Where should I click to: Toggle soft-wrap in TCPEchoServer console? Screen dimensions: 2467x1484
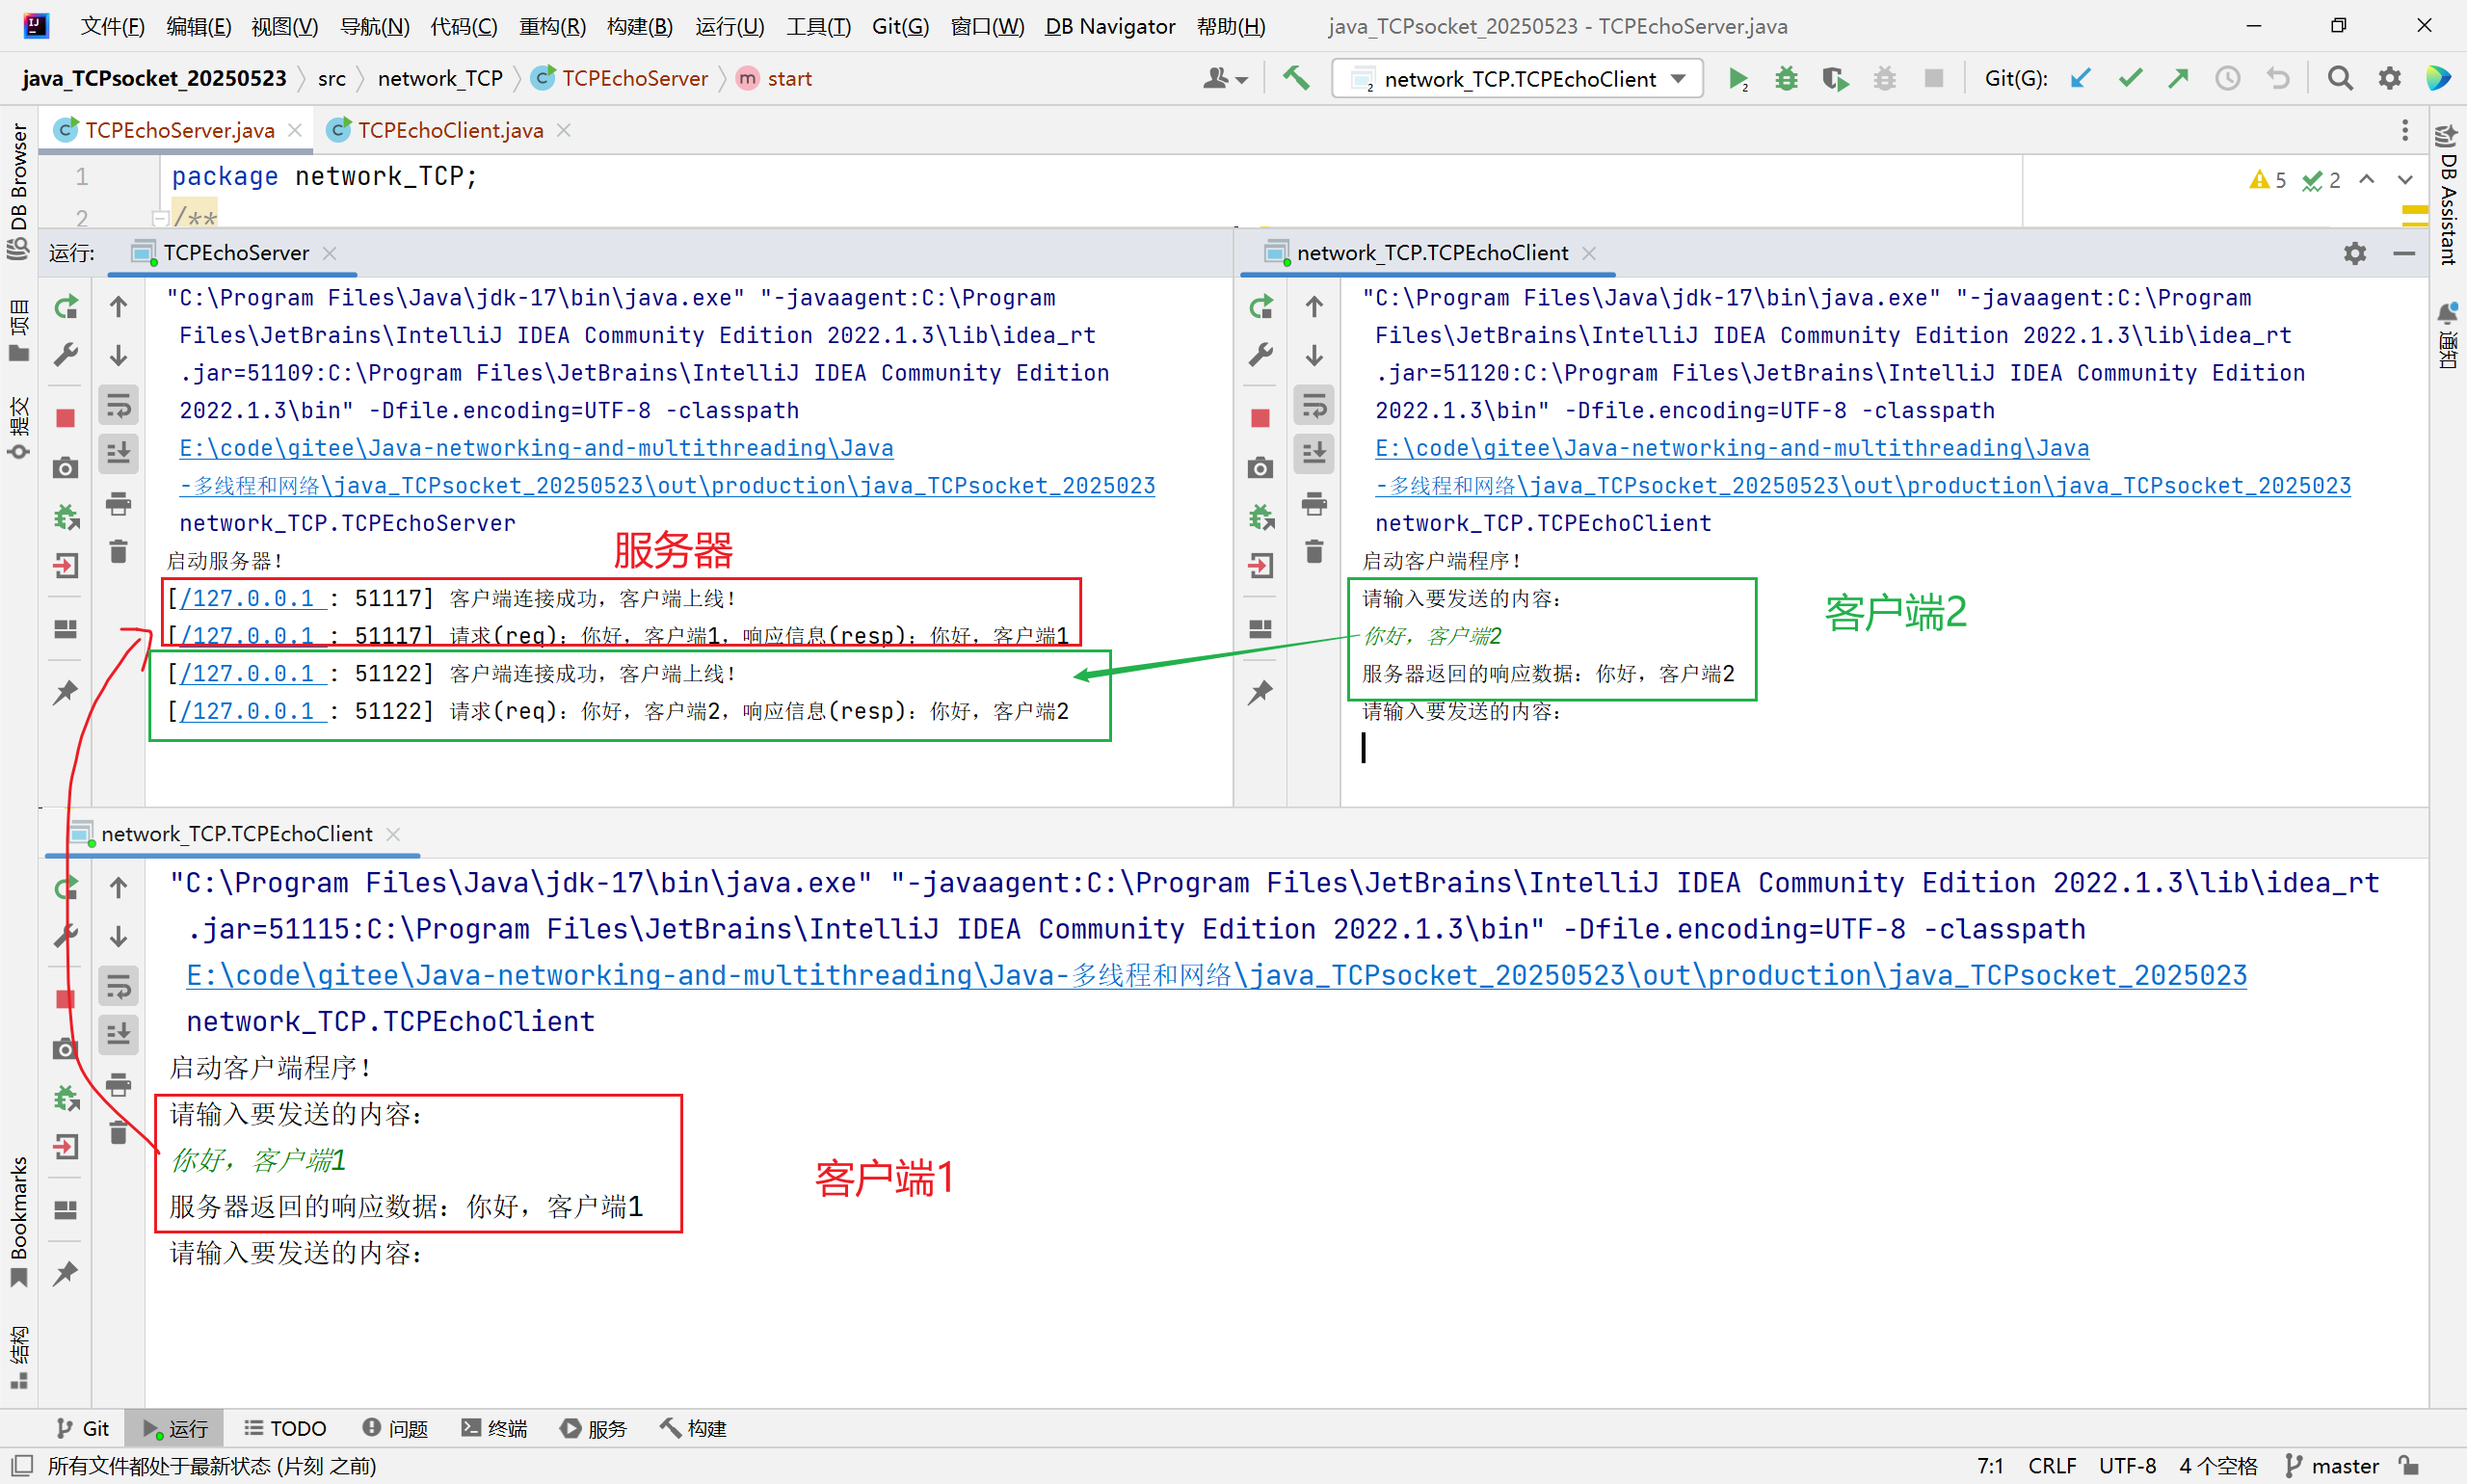coord(119,405)
